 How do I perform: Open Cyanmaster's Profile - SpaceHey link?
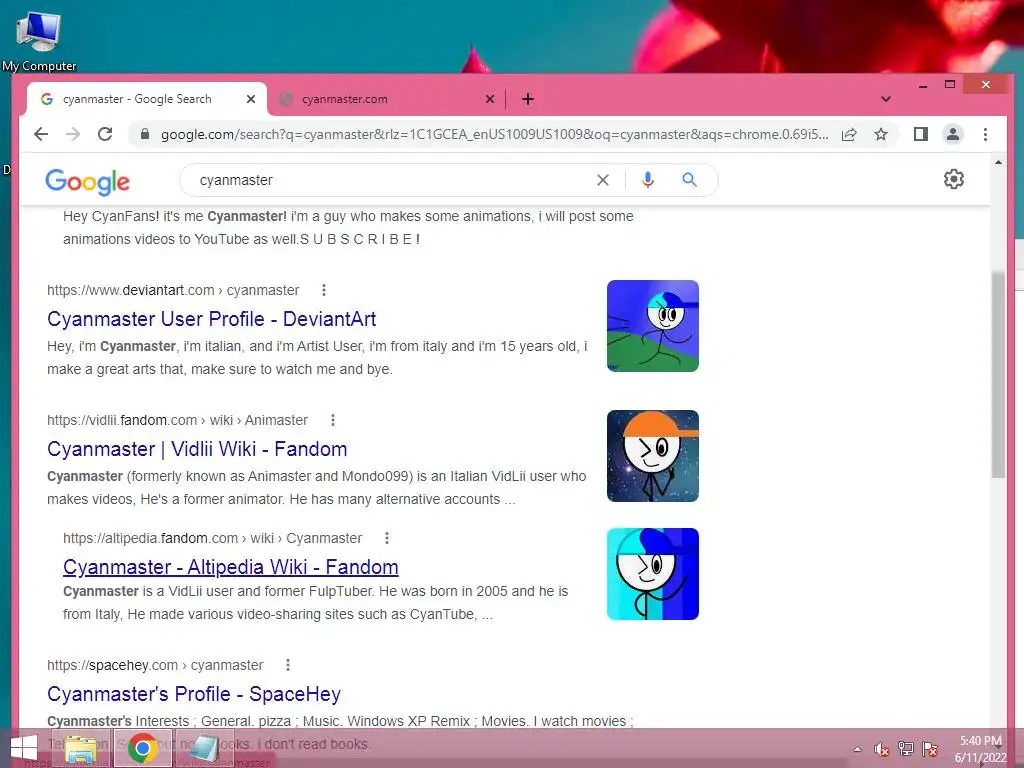194,694
